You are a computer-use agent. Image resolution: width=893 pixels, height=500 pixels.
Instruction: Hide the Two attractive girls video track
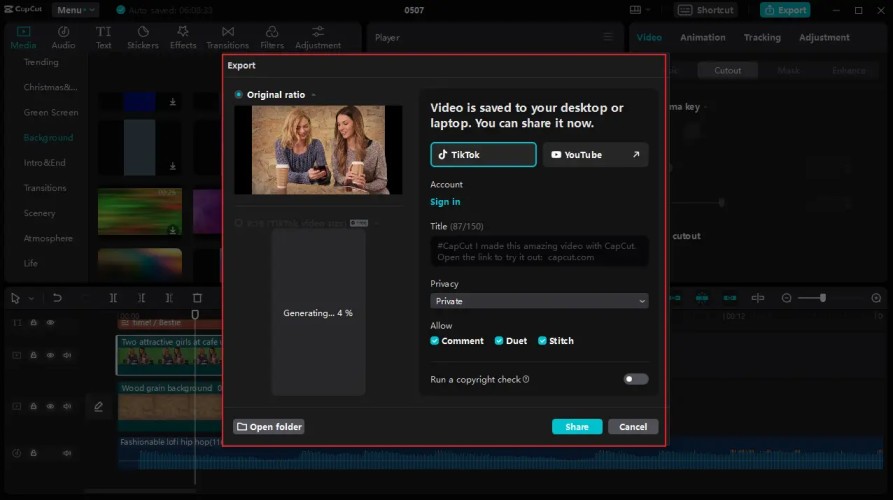pos(50,355)
